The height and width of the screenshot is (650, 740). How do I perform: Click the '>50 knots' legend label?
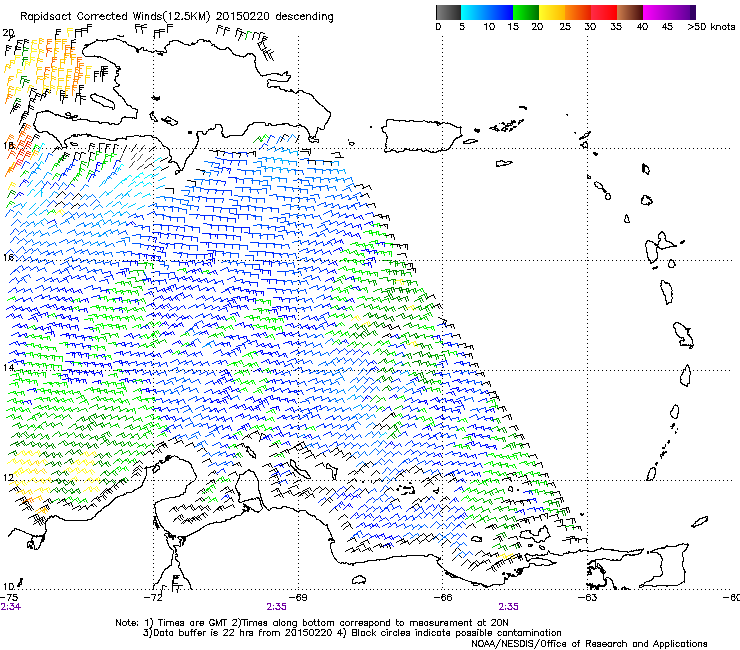point(711,27)
